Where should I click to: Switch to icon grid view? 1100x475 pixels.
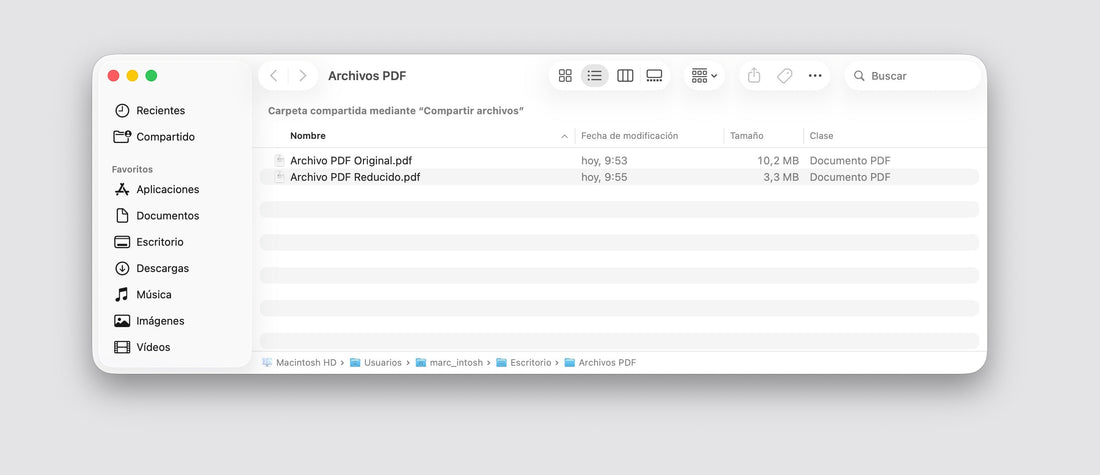point(565,76)
